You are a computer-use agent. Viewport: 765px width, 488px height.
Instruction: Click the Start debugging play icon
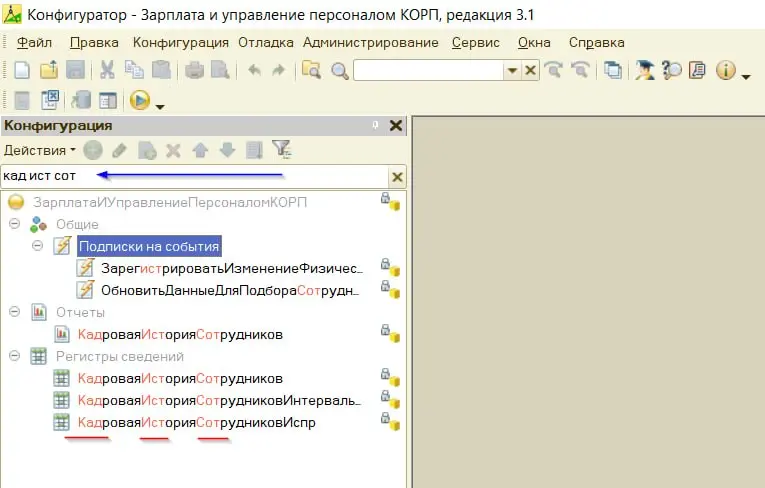140,100
